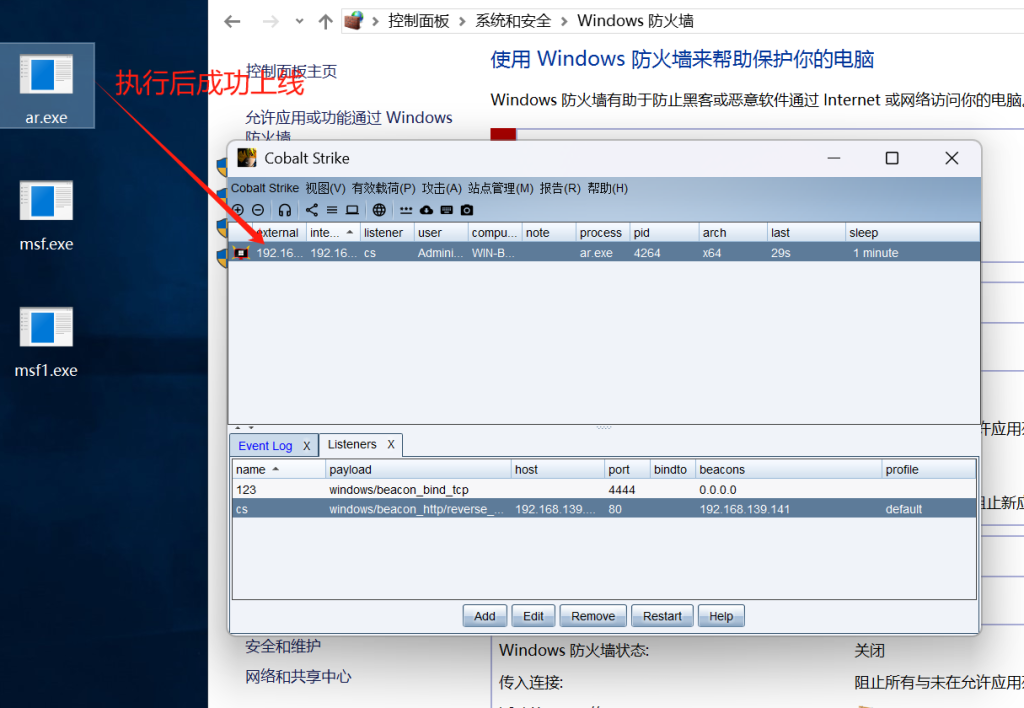Switch to Pivot Graph view icon
Screen dimensions: 1024x708
[x=312, y=210]
